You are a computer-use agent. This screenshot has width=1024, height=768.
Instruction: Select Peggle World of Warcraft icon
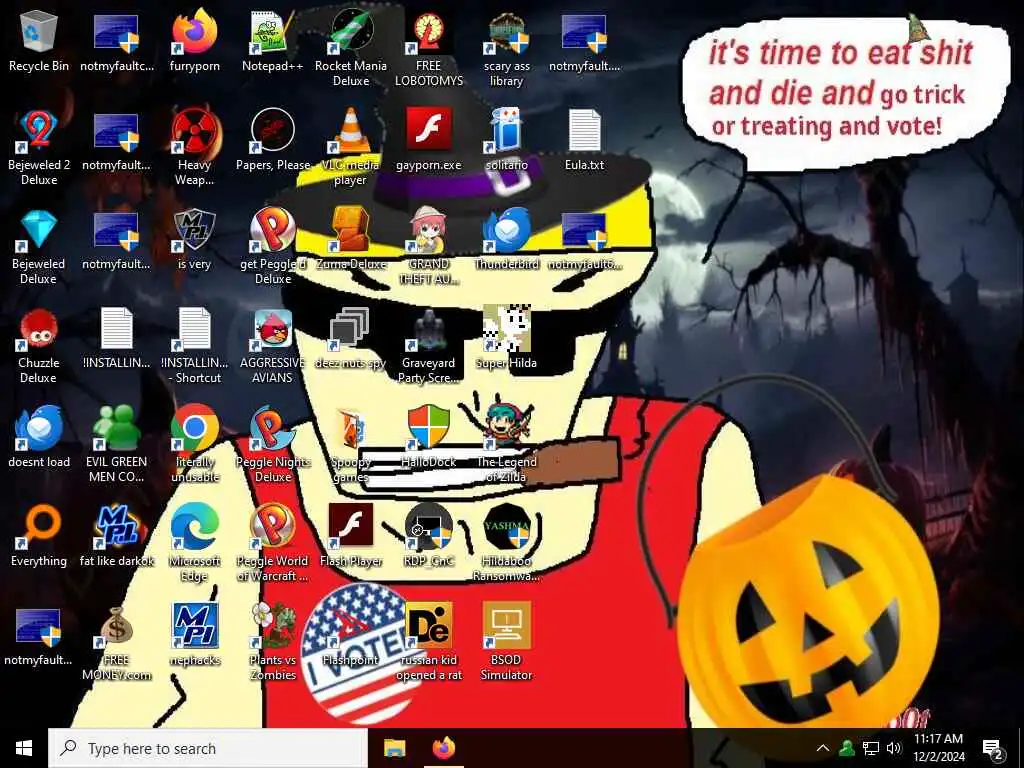[x=272, y=527]
